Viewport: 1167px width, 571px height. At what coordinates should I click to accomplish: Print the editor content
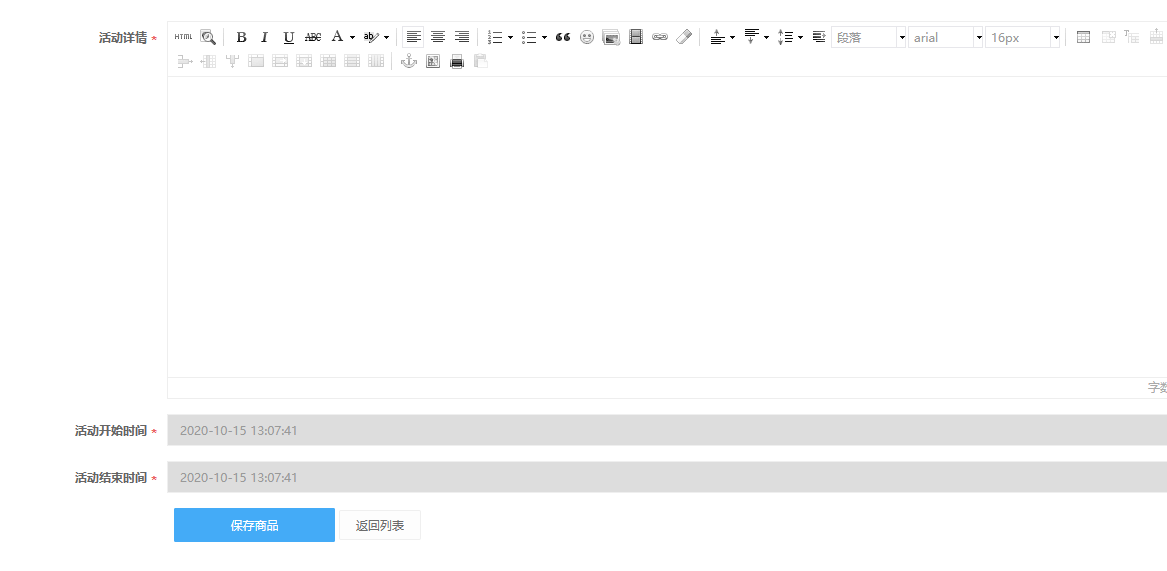(x=457, y=61)
